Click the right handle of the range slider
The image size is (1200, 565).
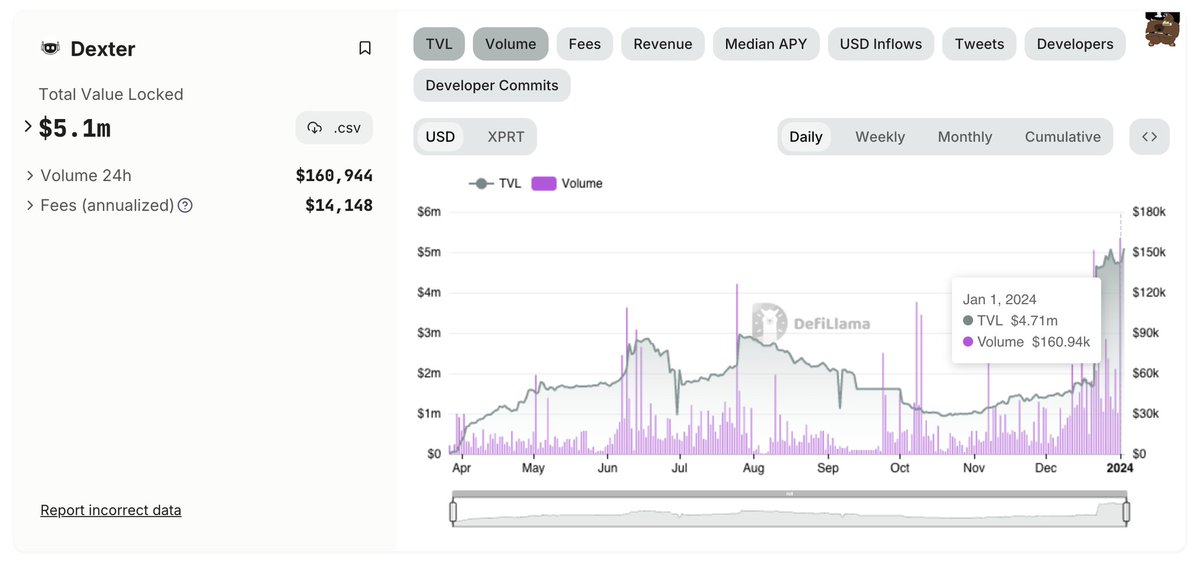pyautogui.click(x=1126, y=512)
